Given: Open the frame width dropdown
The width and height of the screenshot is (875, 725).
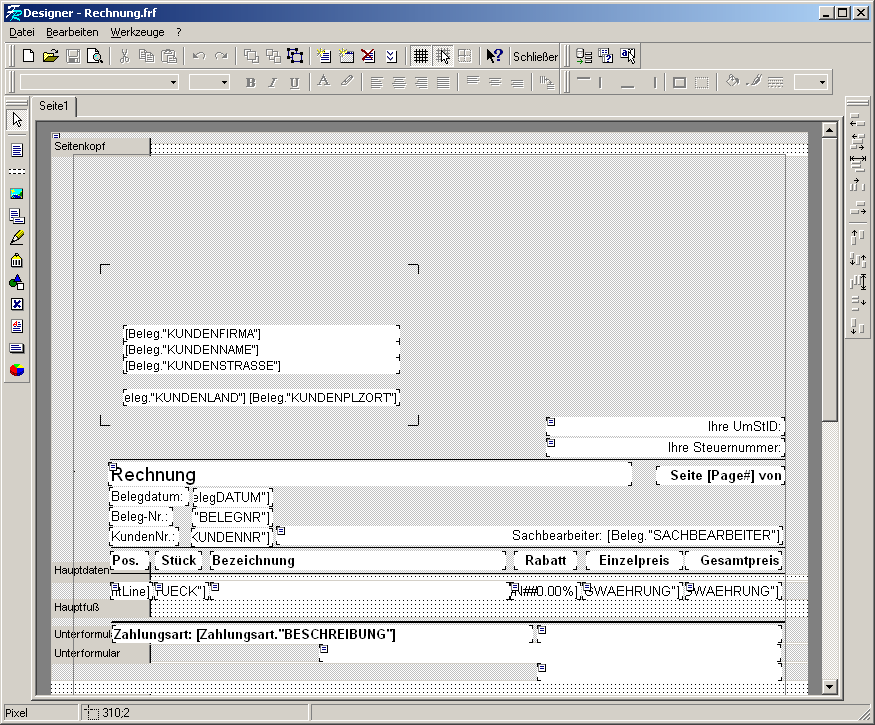Looking at the screenshot, I should (822, 83).
